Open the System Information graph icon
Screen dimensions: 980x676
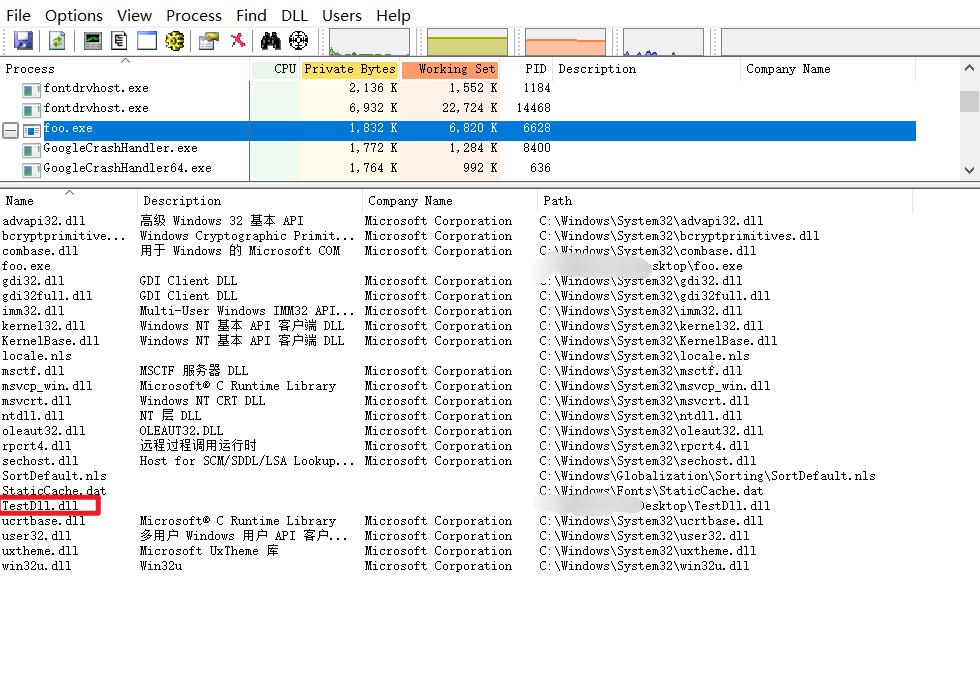point(92,41)
